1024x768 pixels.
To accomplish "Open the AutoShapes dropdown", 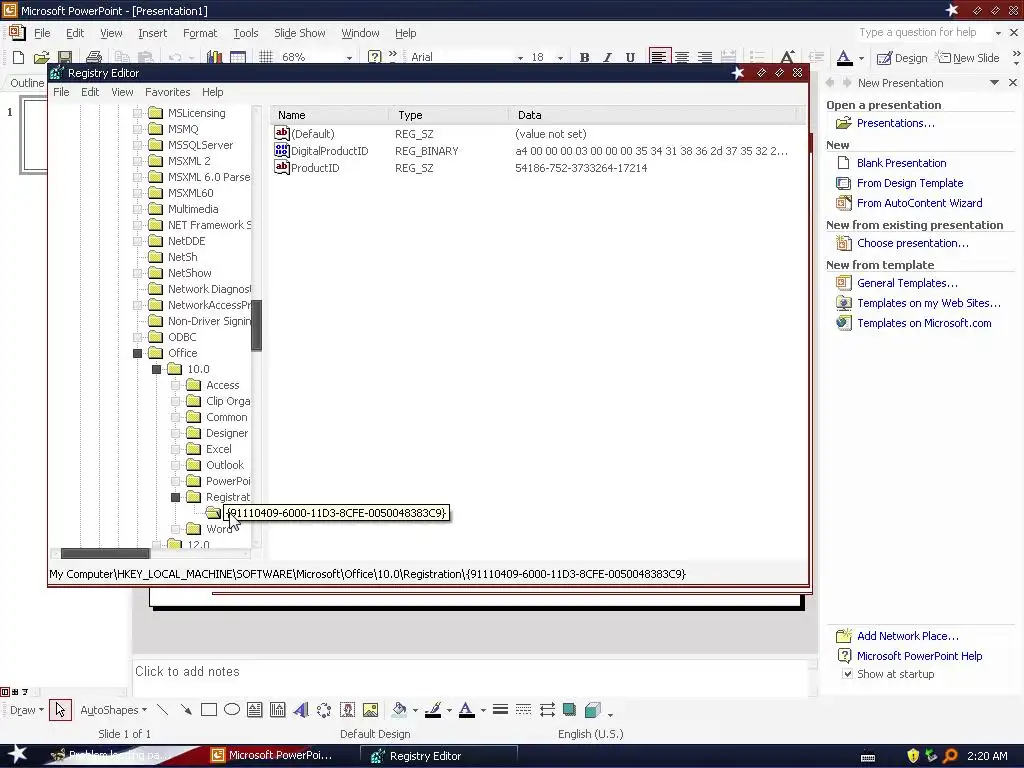I will coord(113,710).
